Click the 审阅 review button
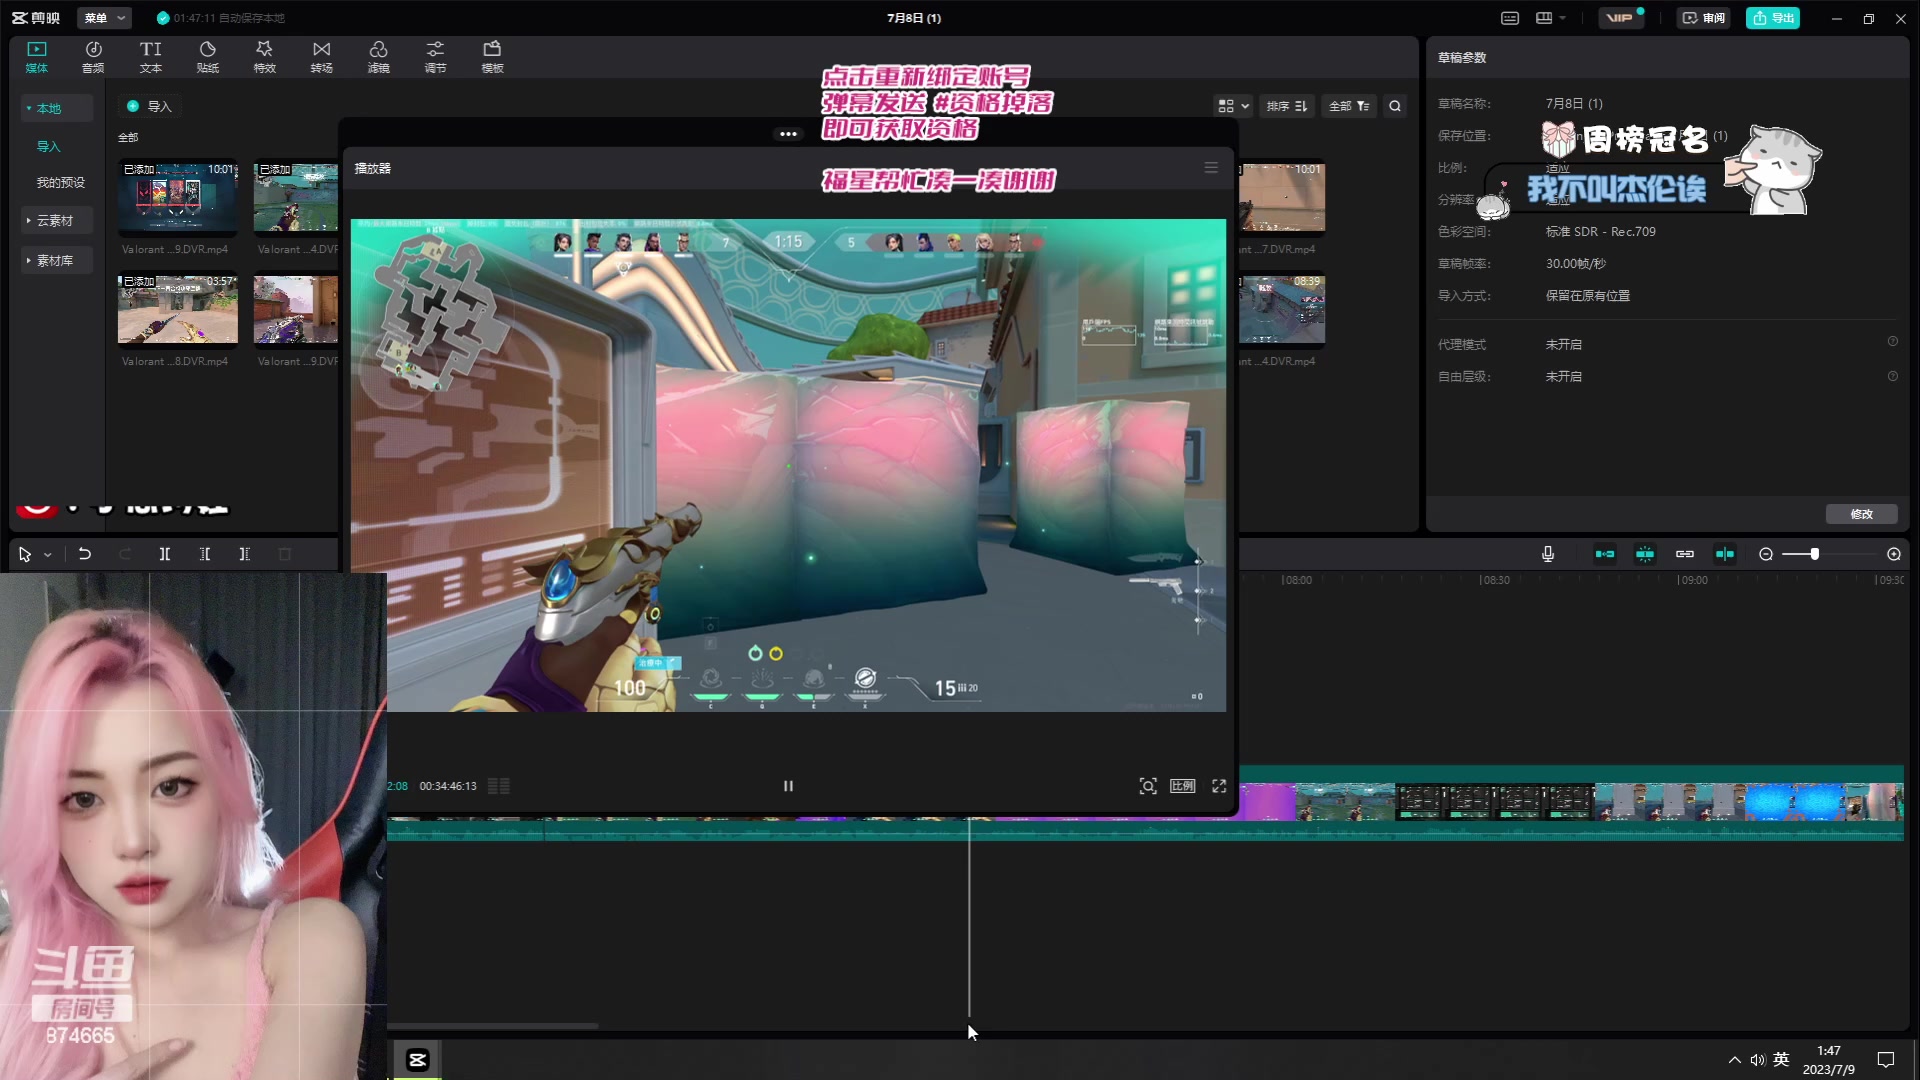This screenshot has width=1920, height=1080. pyautogui.click(x=1704, y=18)
